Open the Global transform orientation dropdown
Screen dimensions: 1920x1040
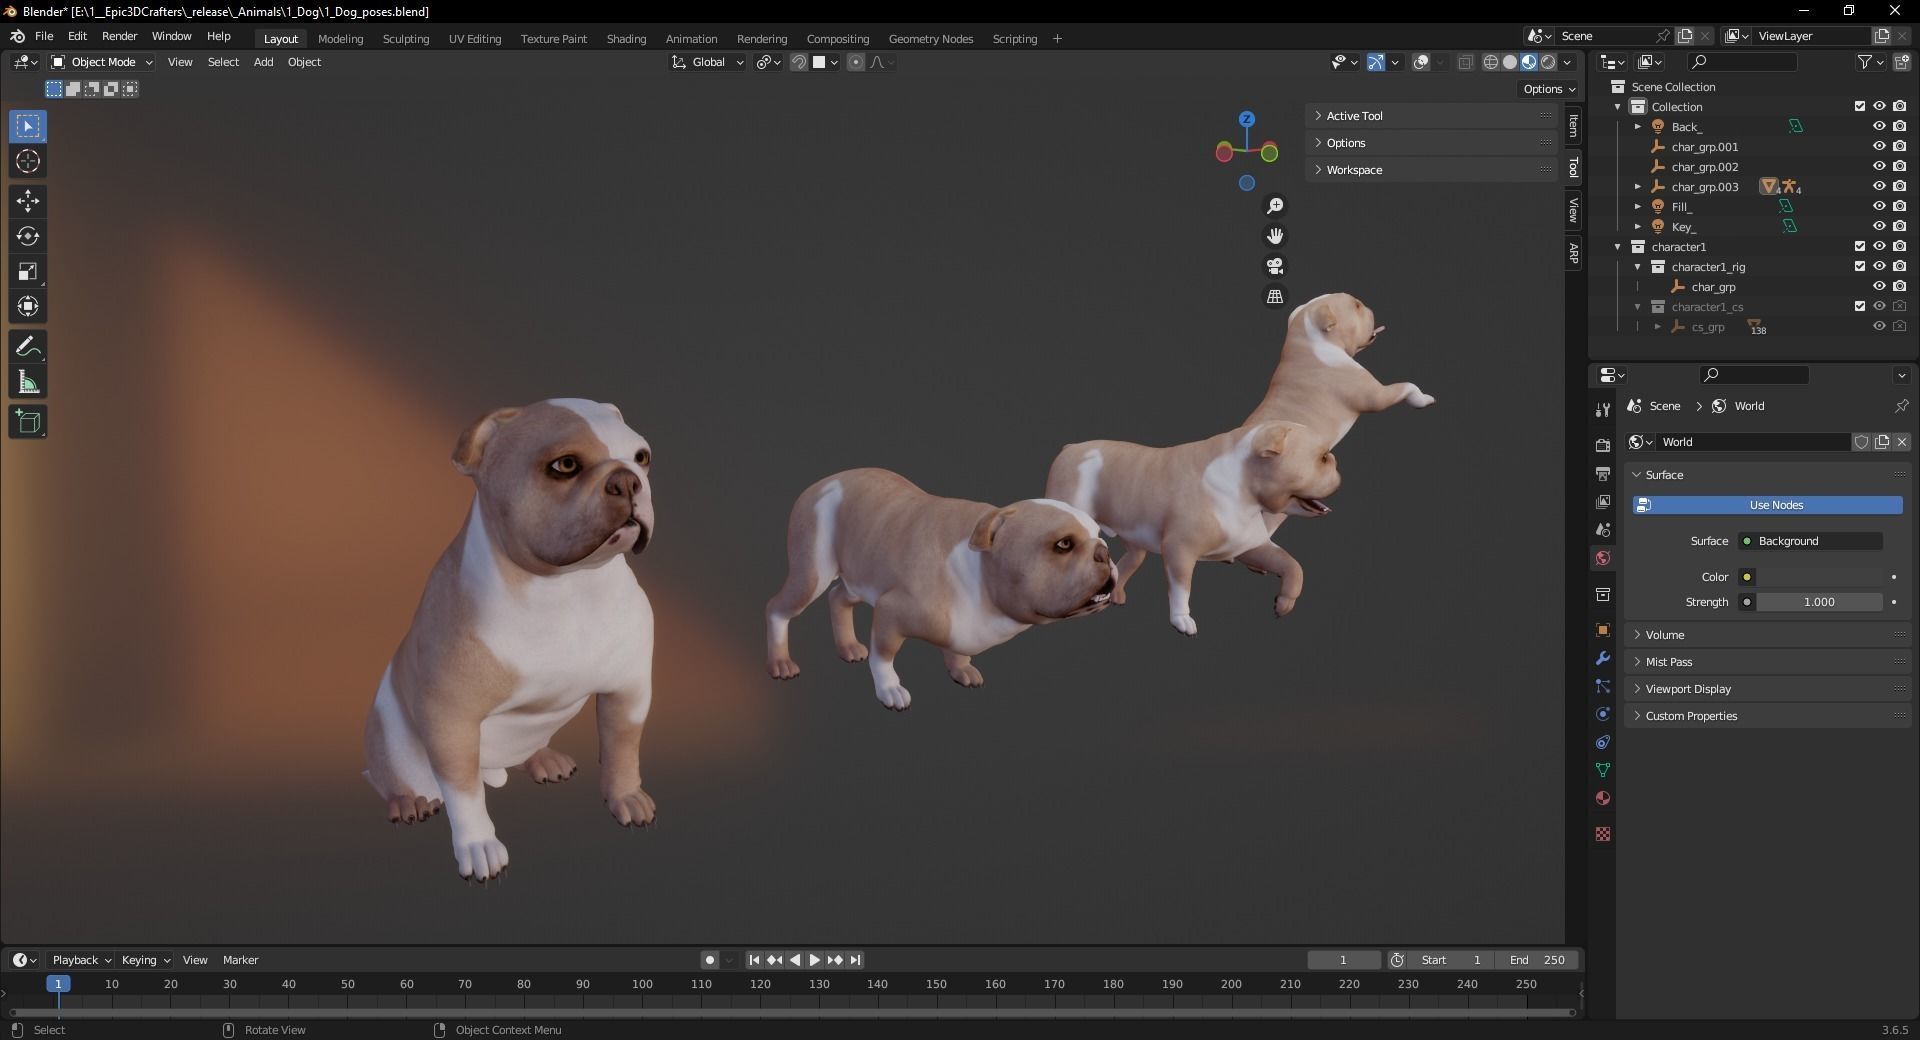(x=708, y=62)
